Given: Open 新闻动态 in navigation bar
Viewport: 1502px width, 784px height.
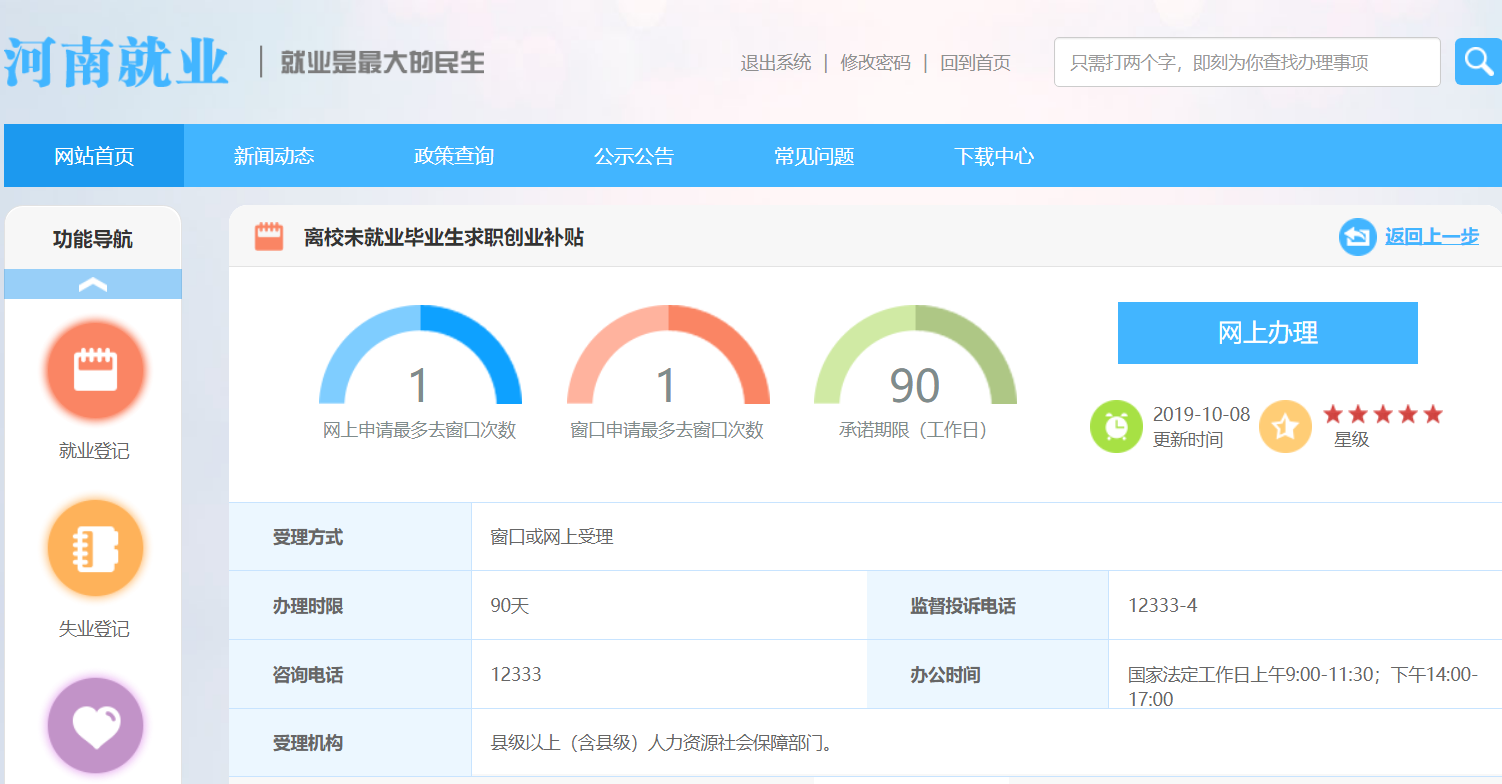Looking at the screenshot, I should [274, 156].
